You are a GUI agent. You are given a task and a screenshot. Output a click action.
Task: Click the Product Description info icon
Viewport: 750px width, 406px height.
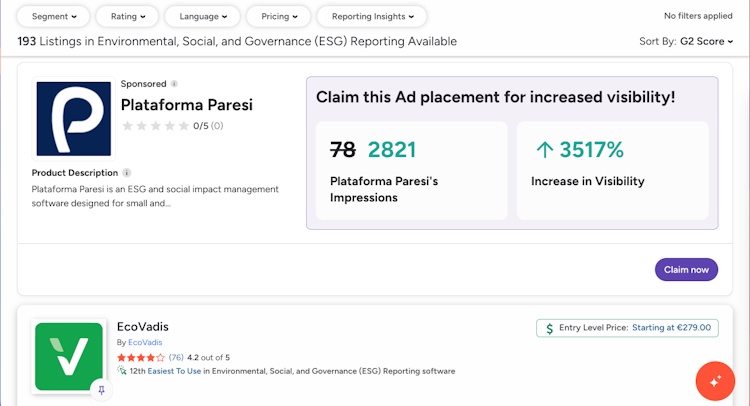coord(126,173)
